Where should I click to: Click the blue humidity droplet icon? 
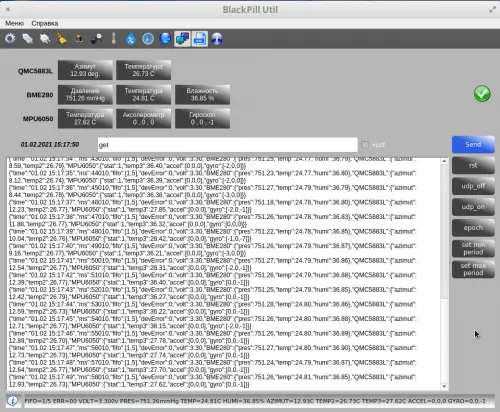point(131,39)
